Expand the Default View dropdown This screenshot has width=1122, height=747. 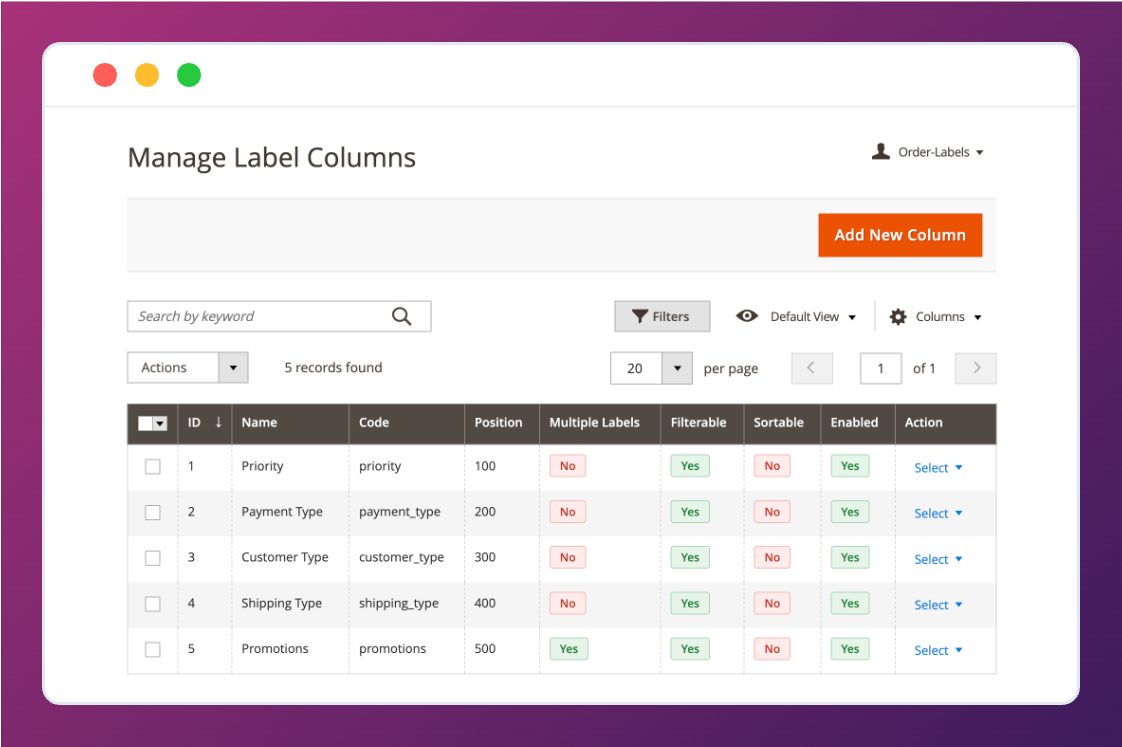(813, 316)
